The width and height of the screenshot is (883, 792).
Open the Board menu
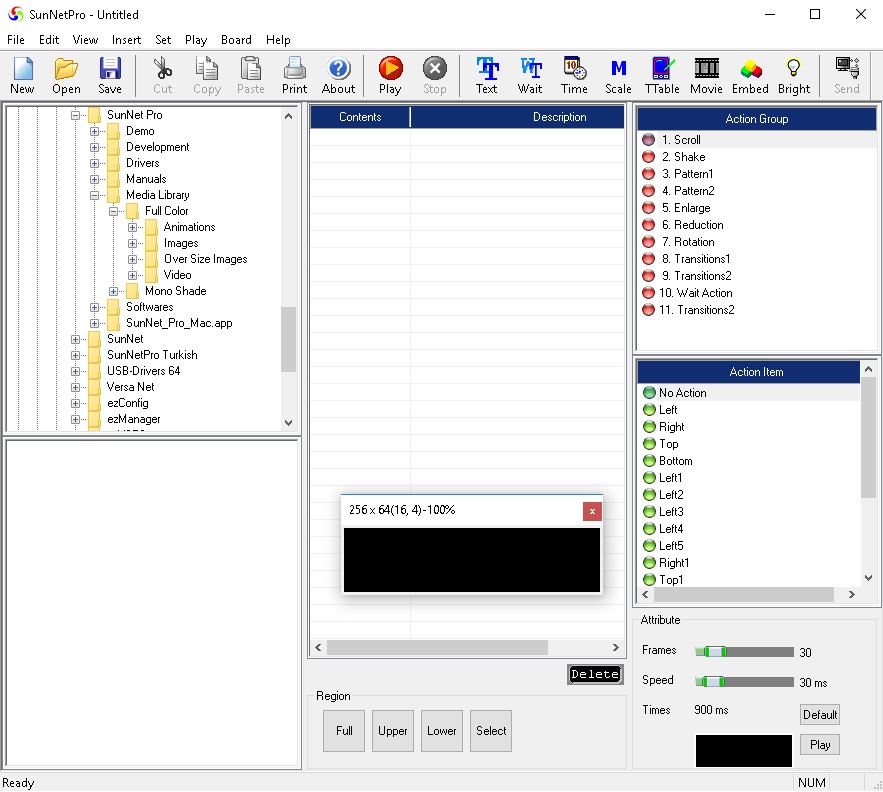(x=236, y=40)
